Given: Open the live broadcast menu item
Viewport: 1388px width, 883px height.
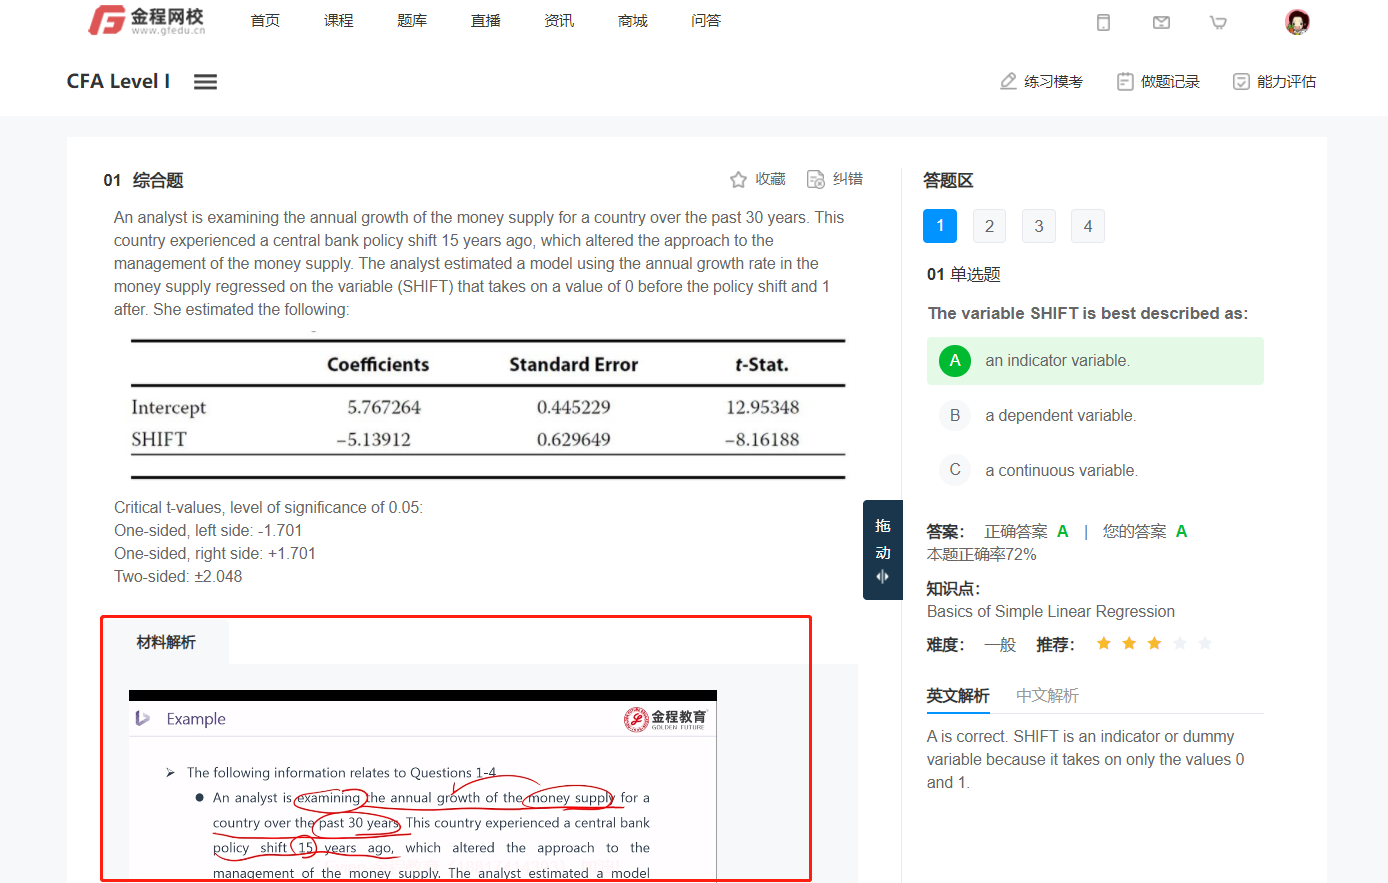Looking at the screenshot, I should point(486,21).
